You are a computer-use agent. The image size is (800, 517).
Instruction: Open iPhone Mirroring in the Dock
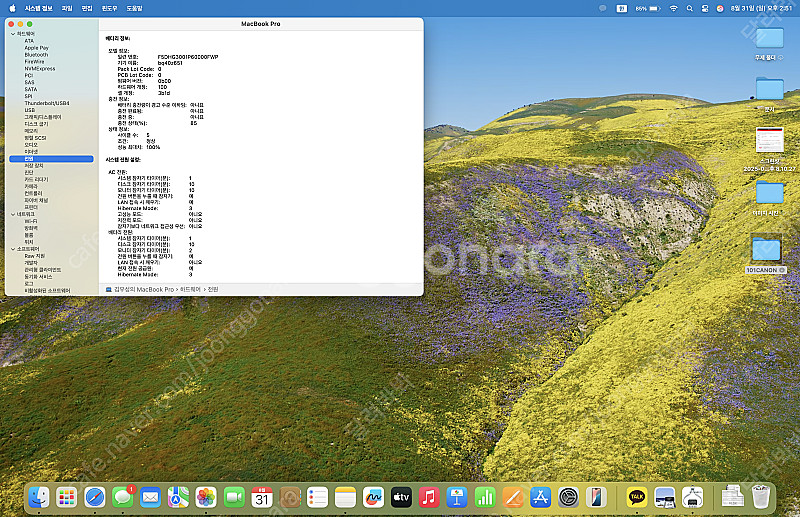[x=596, y=497]
